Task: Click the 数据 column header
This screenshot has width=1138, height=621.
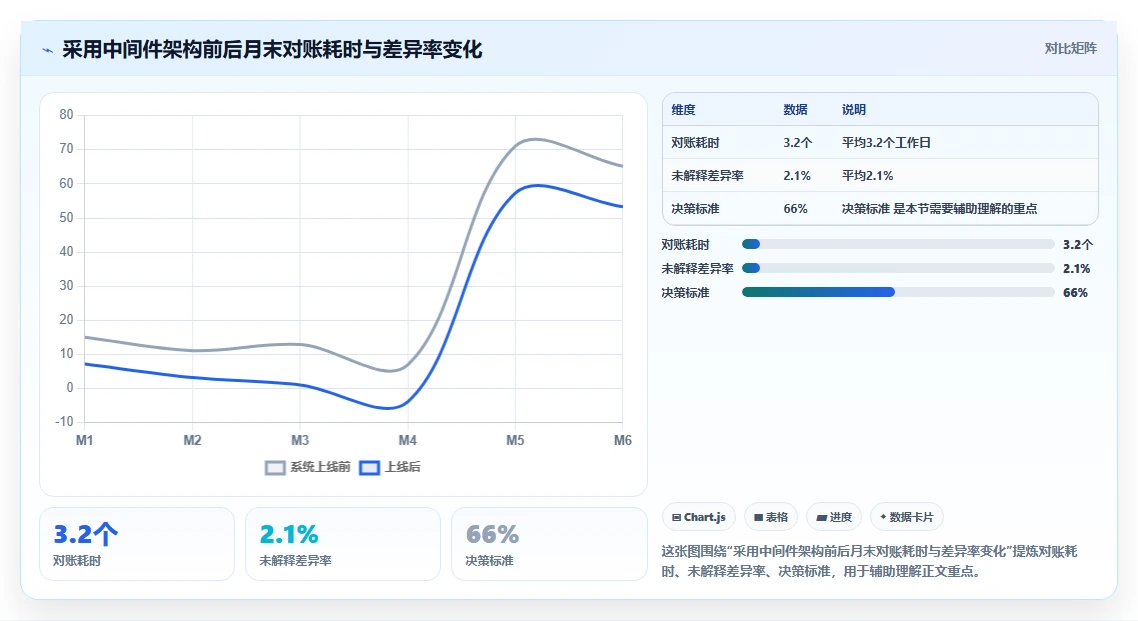Action: (795, 110)
